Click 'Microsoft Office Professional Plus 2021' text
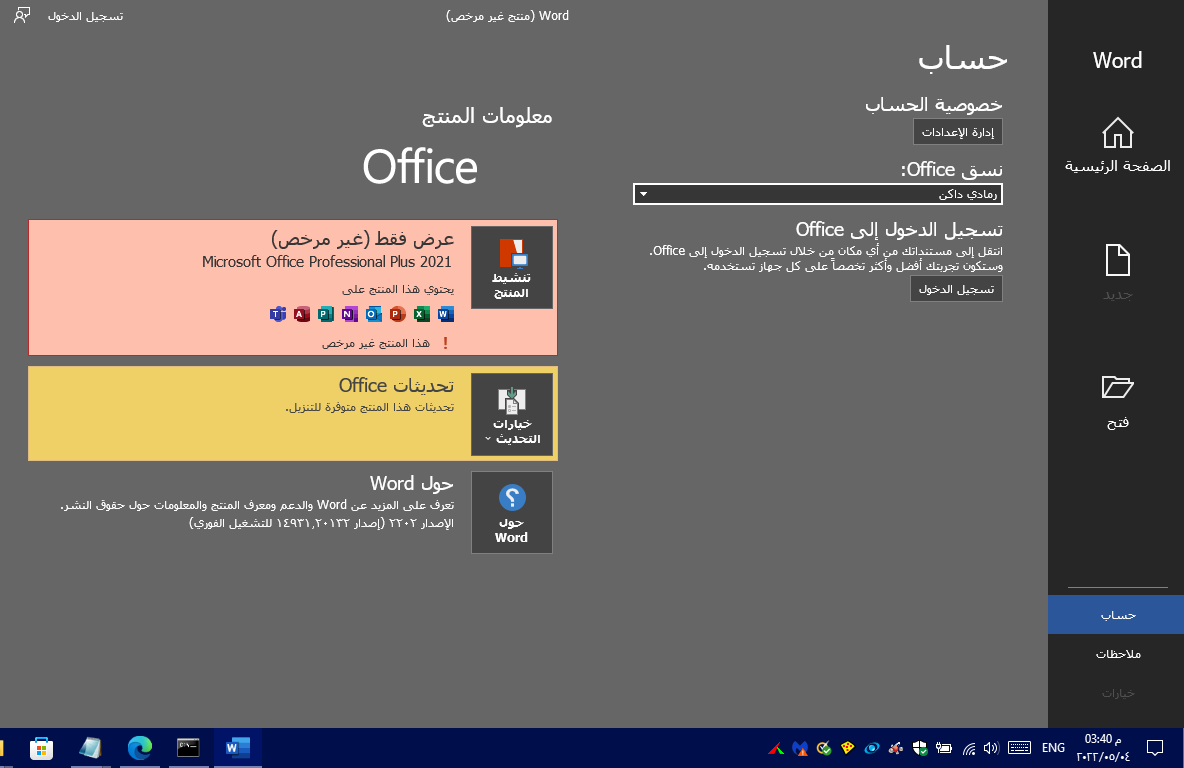1184x768 pixels. click(x=327, y=262)
